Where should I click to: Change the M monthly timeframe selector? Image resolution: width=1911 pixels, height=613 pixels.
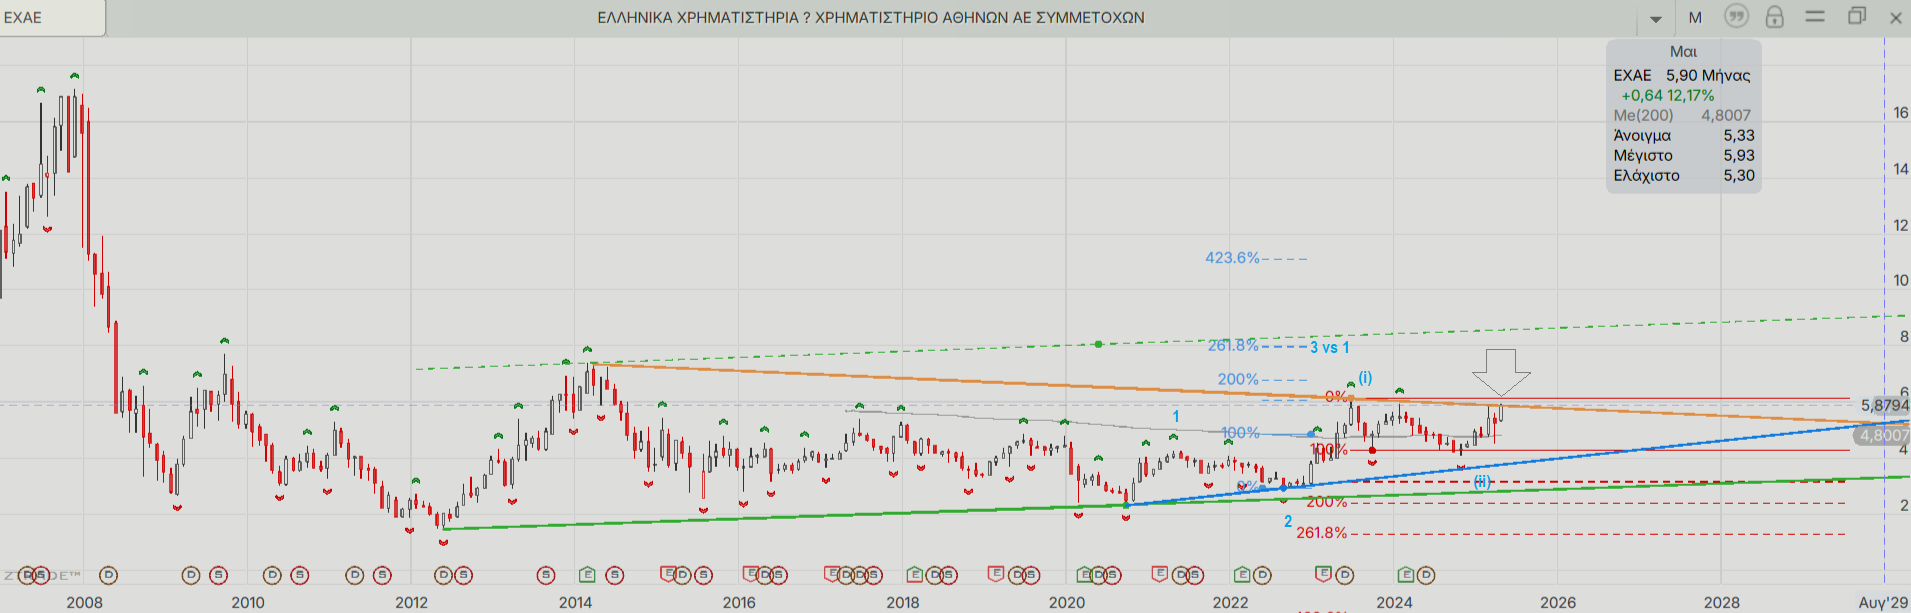[1695, 17]
